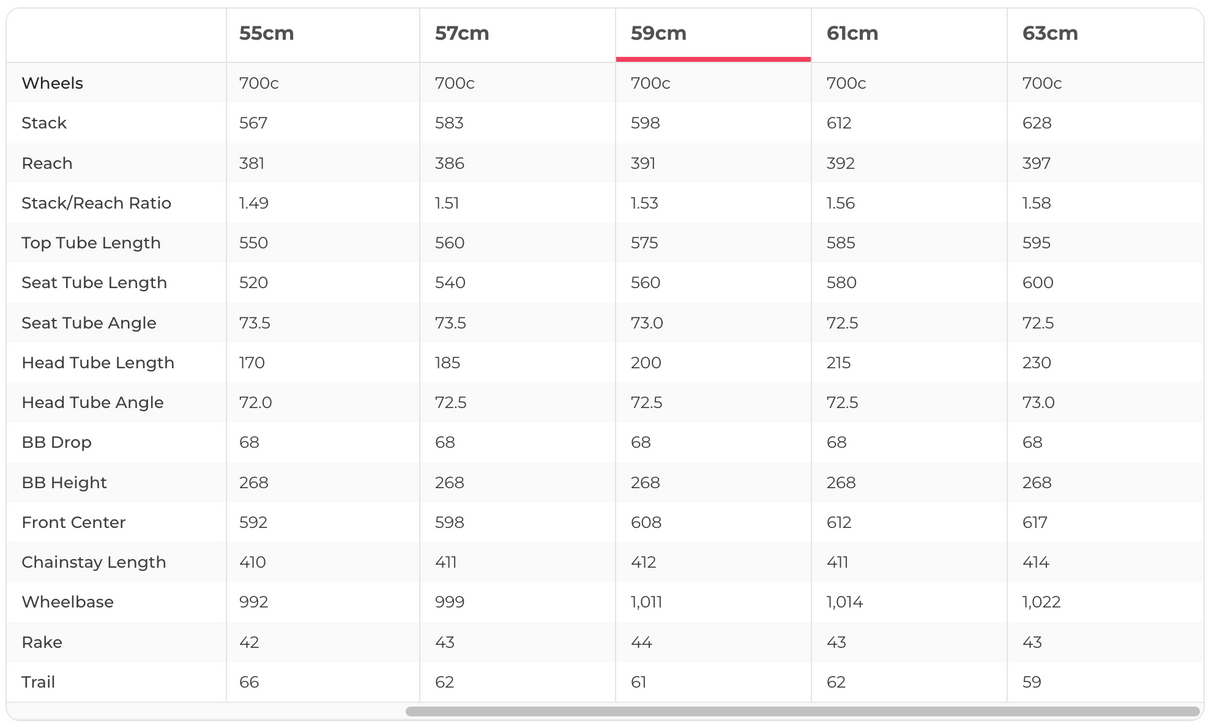Click the Trail row label
This screenshot has height=728, width=1214.
(38, 682)
